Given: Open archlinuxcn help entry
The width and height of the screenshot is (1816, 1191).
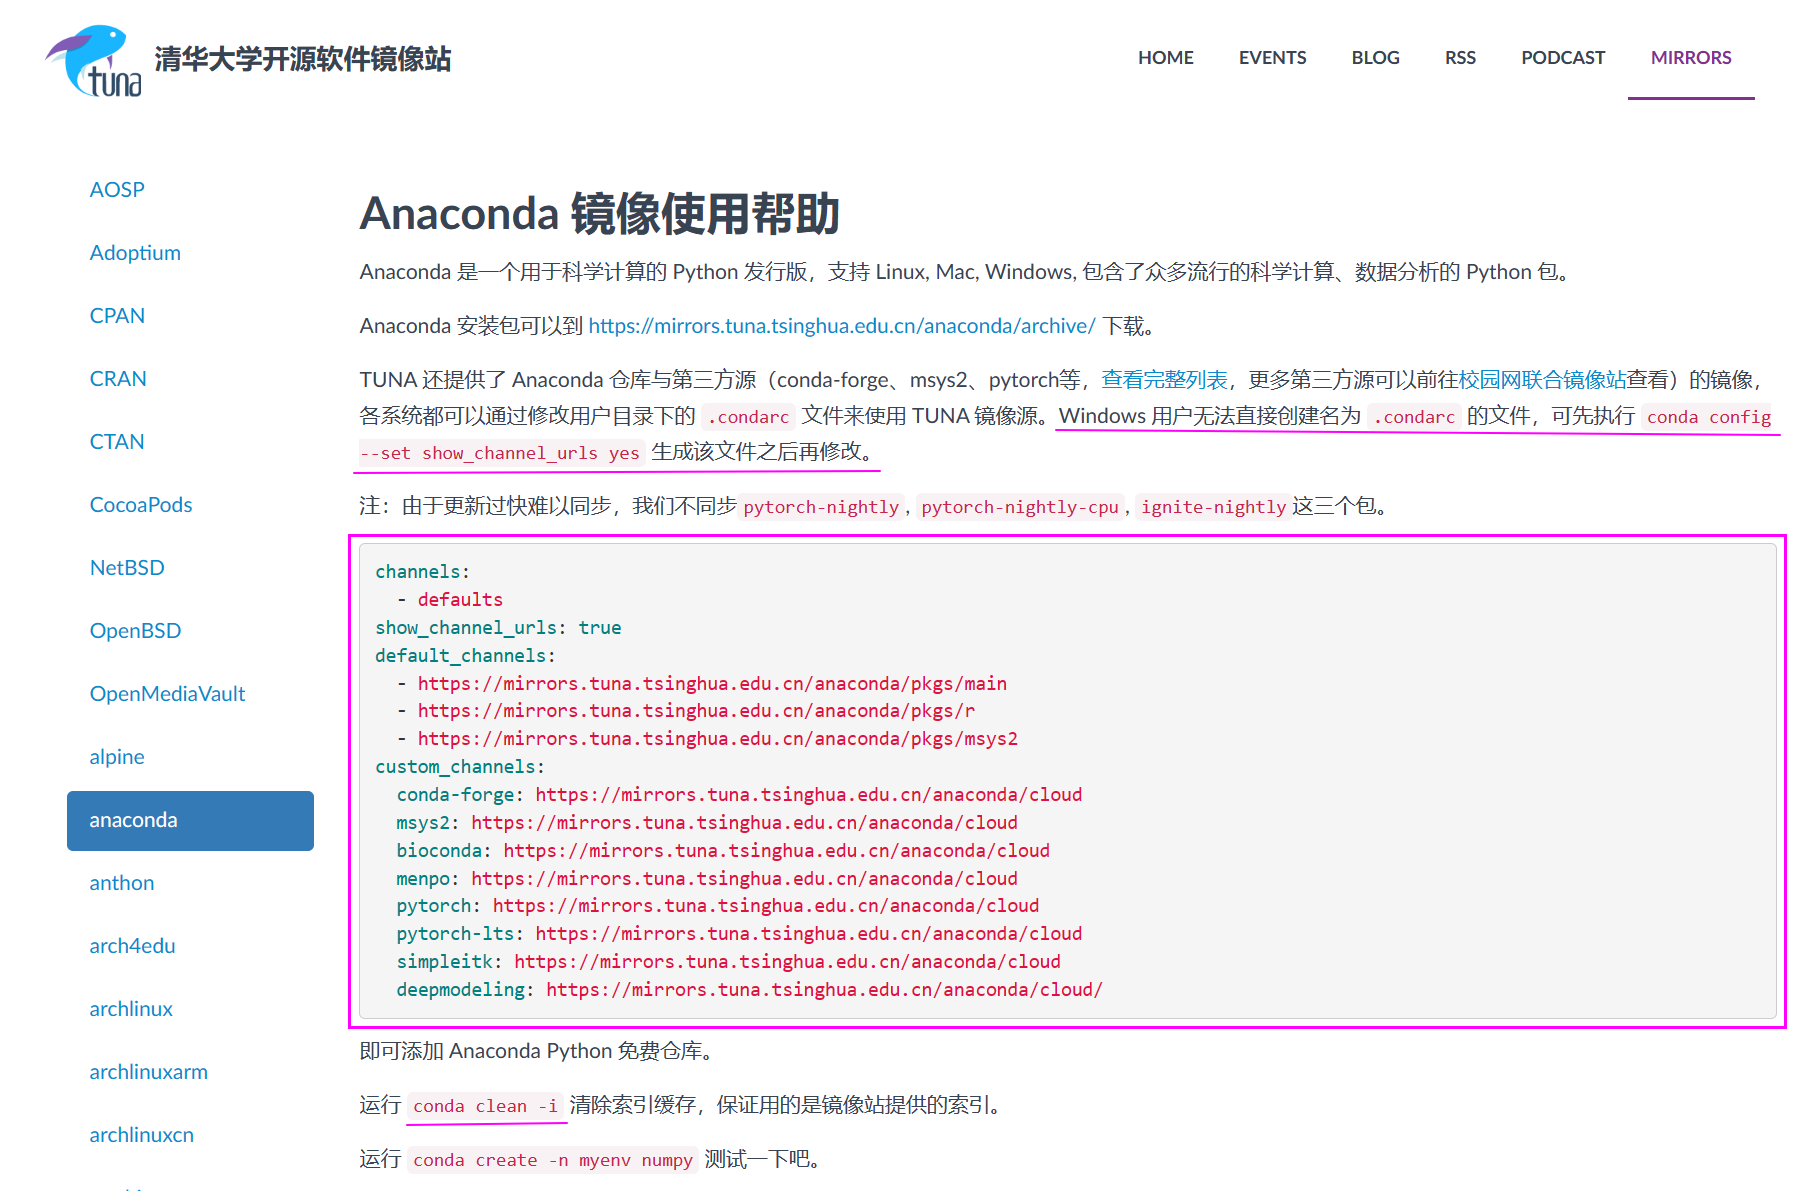Looking at the screenshot, I should (x=142, y=1135).
